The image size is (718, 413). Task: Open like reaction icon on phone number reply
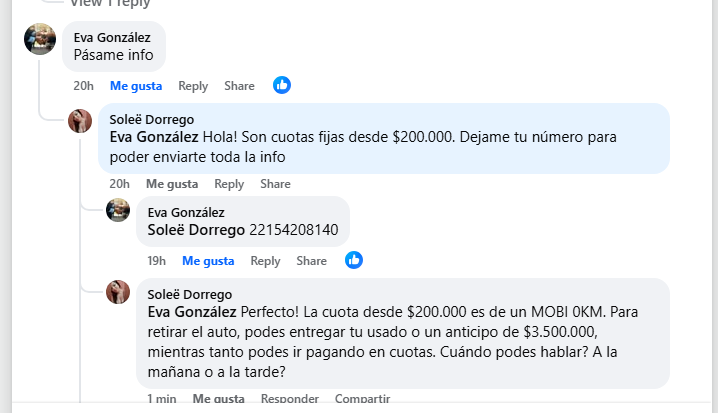click(354, 260)
